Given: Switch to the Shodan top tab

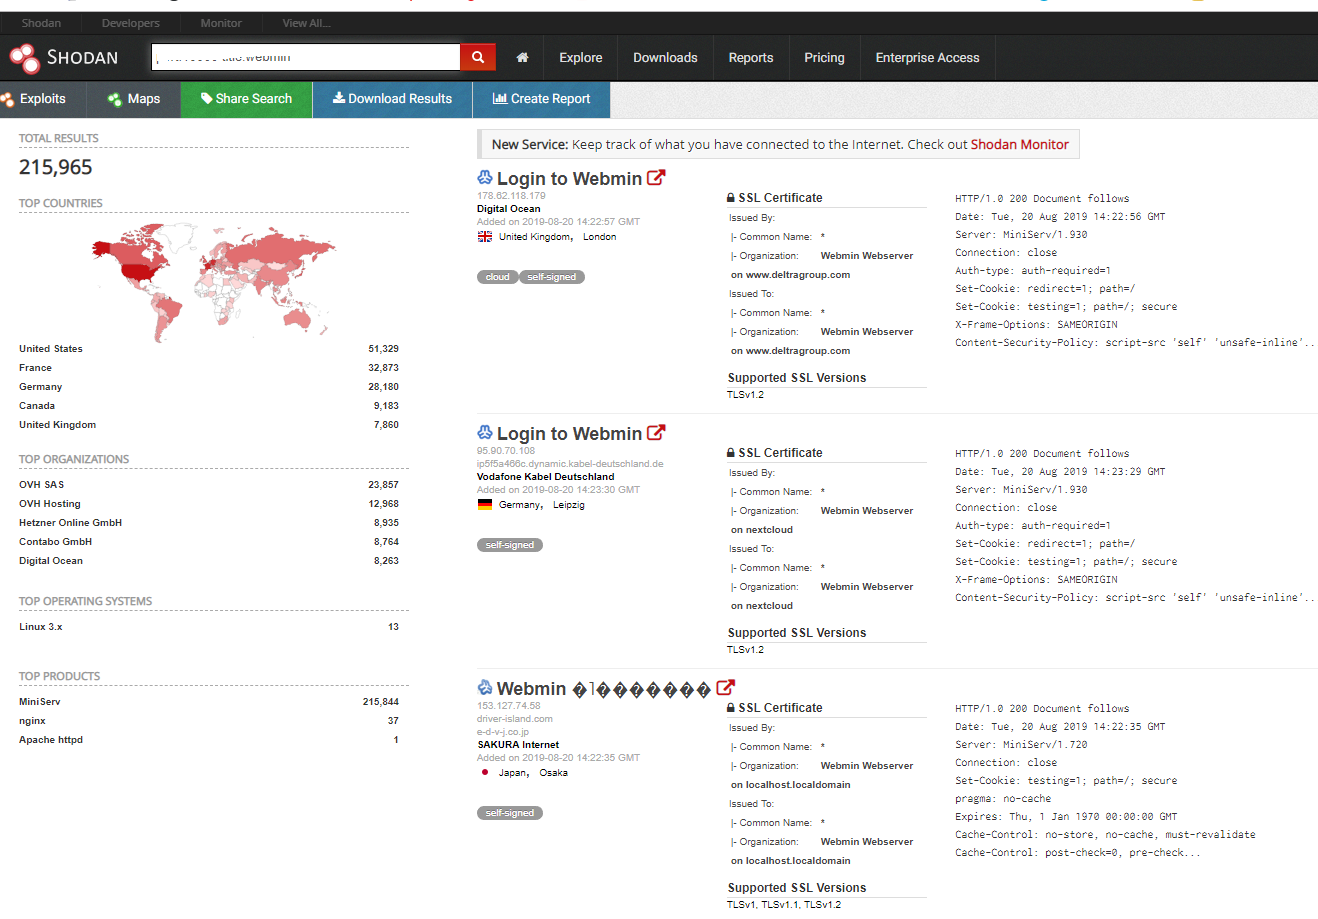Looking at the screenshot, I should (41, 23).
